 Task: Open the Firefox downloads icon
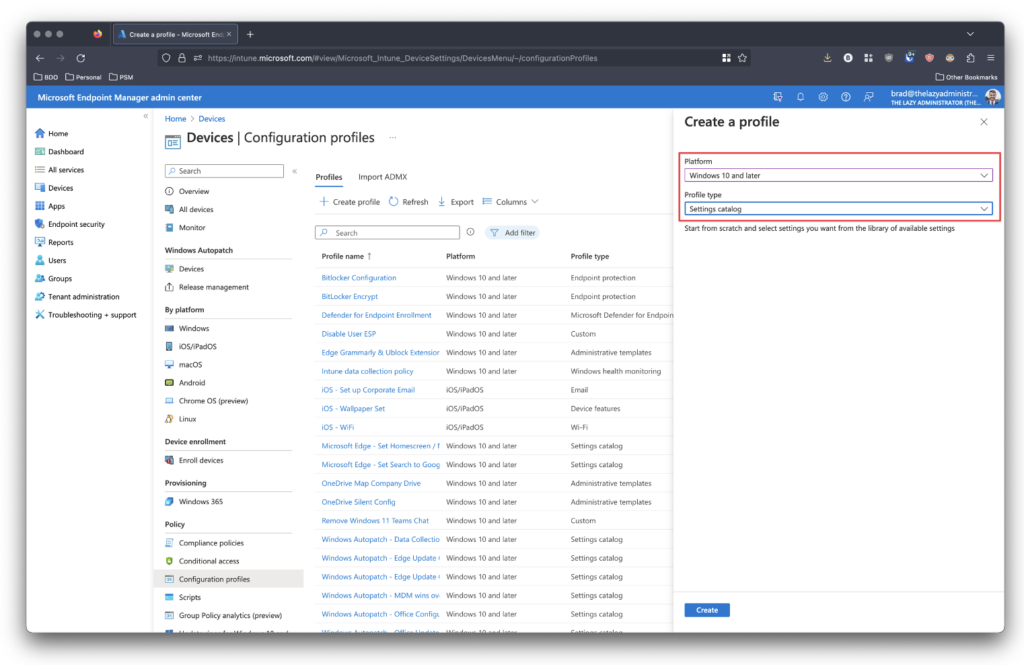point(827,58)
